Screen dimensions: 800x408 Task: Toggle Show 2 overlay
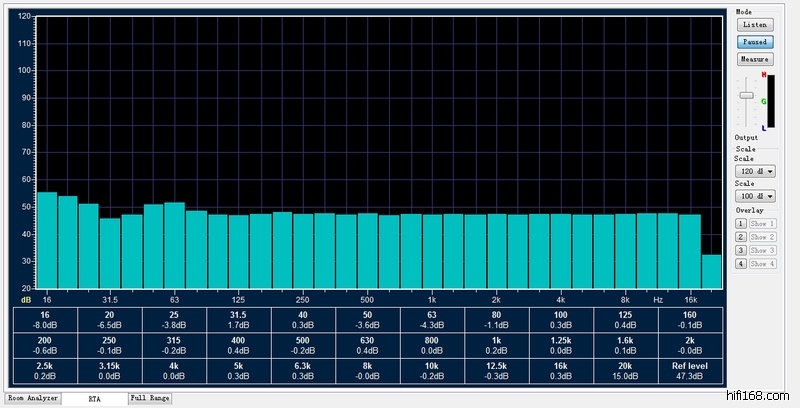pyautogui.click(x=763, y=237)
